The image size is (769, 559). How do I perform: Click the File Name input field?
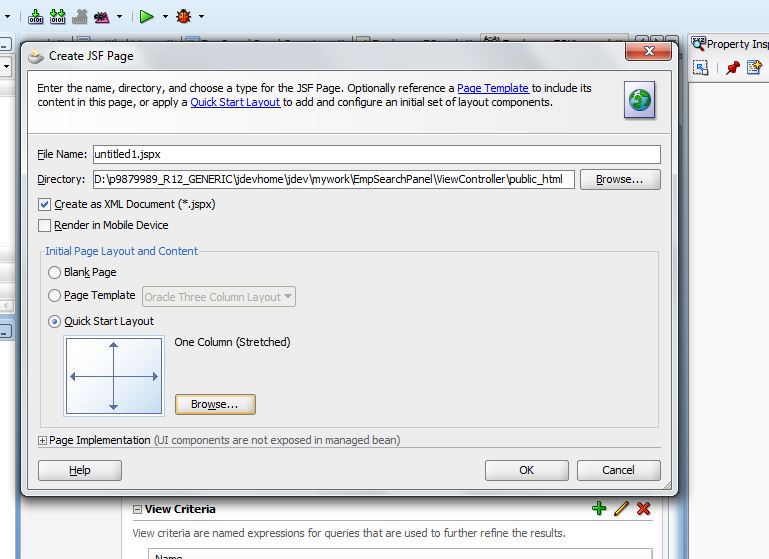click(377, 154)
